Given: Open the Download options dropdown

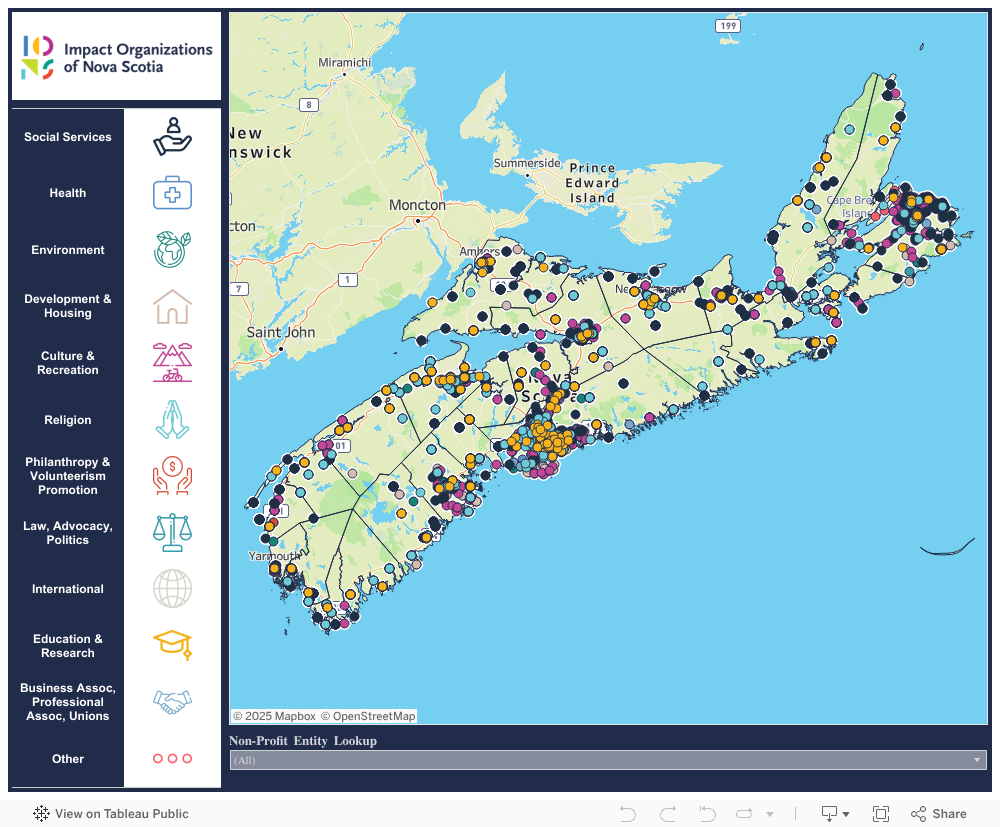Looking at the screenshot, I should pos(835,814).
